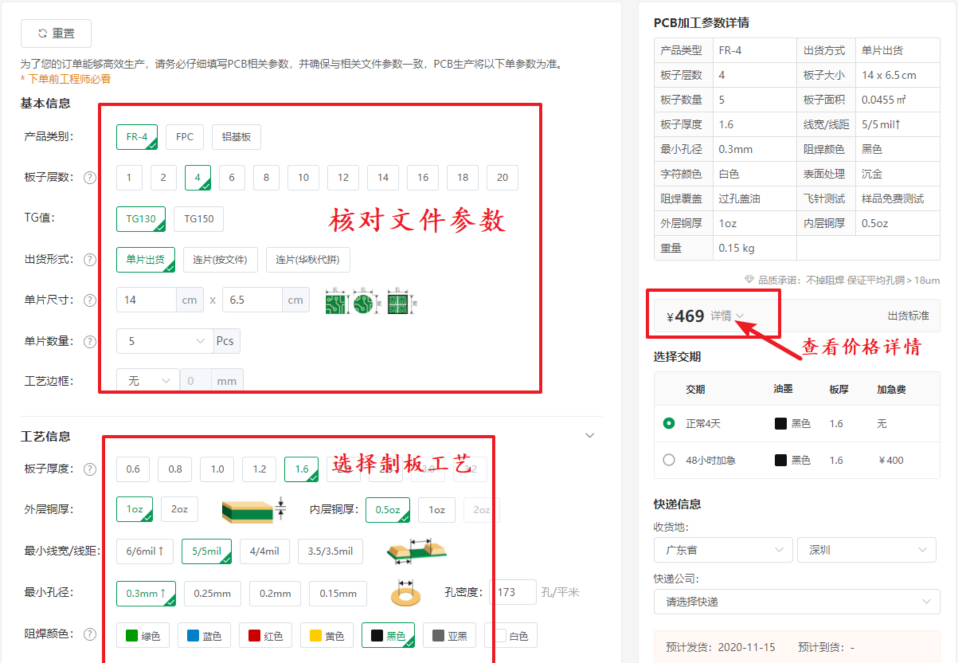This screenshot has width=958, height=663.
Task: Click the help icon next to 阻焊颜色
Action: (90, 634)
